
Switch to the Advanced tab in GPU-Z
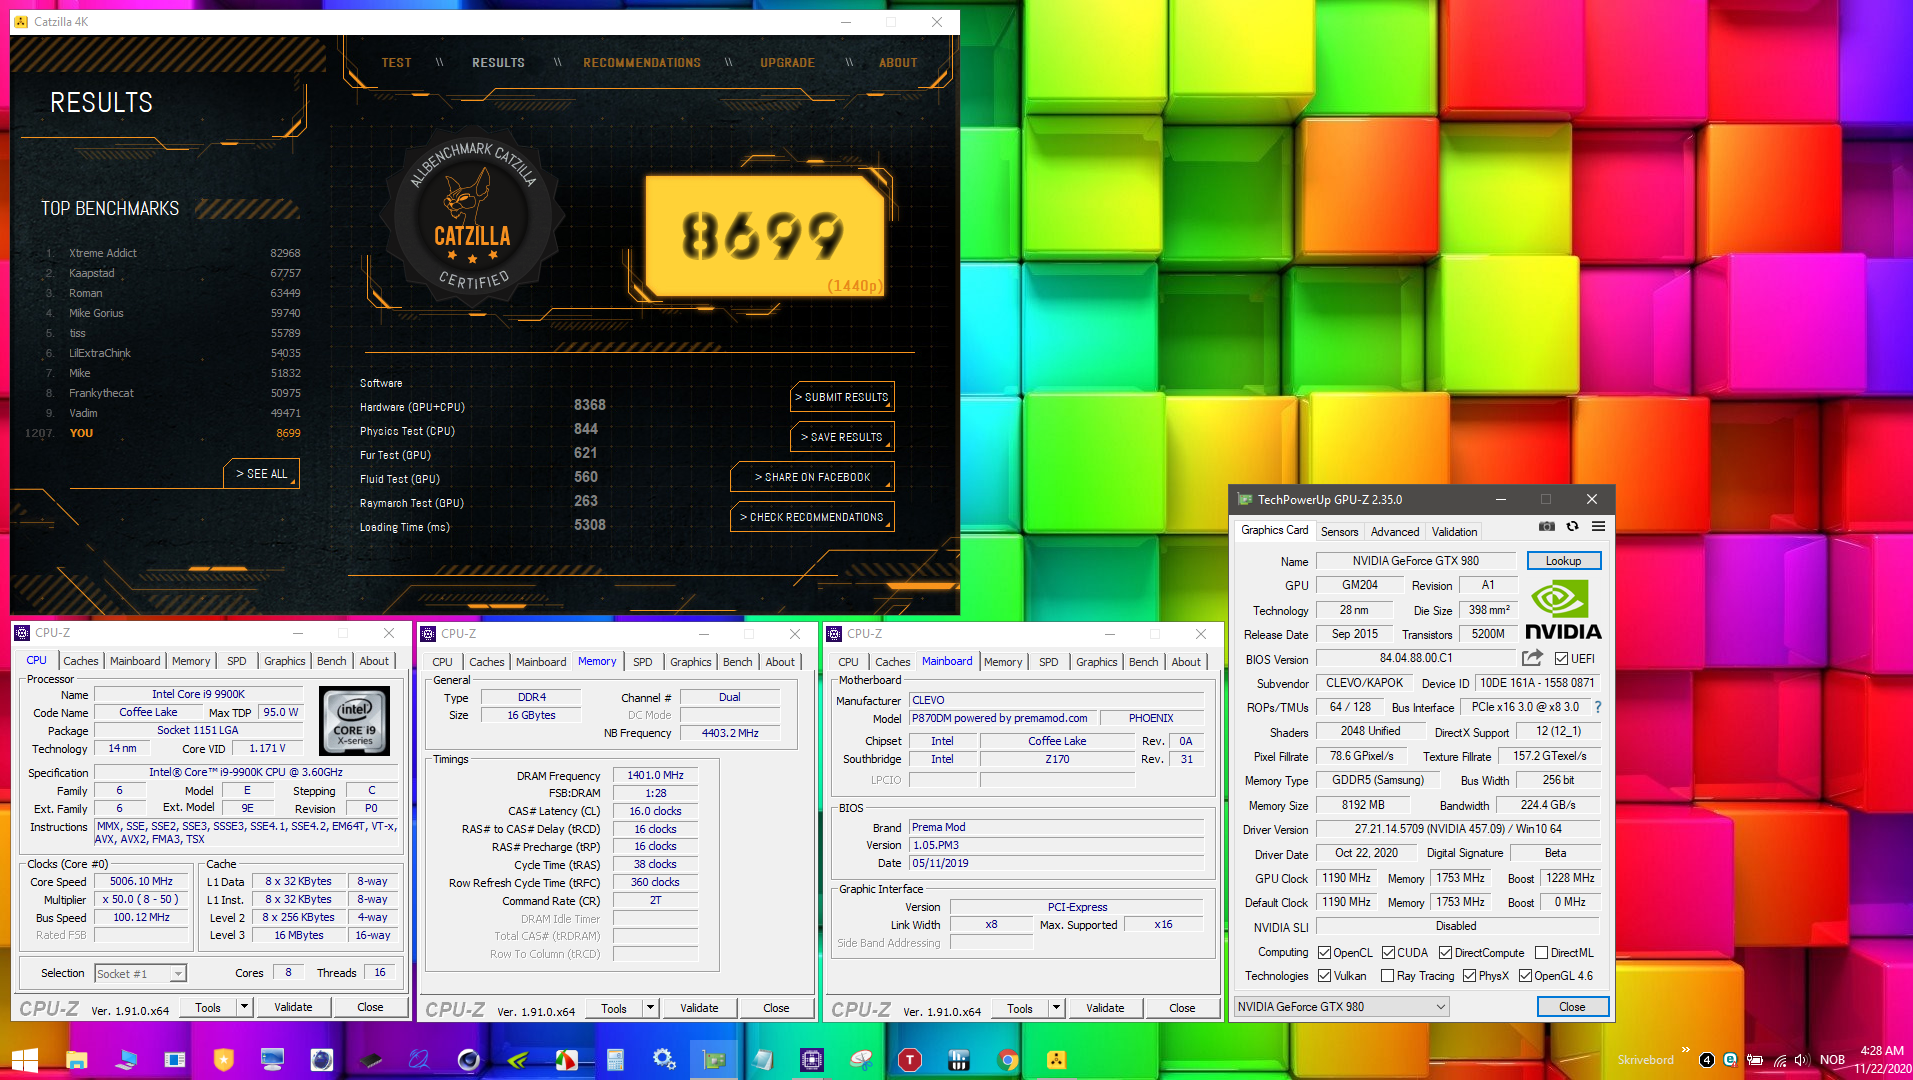1394,532
